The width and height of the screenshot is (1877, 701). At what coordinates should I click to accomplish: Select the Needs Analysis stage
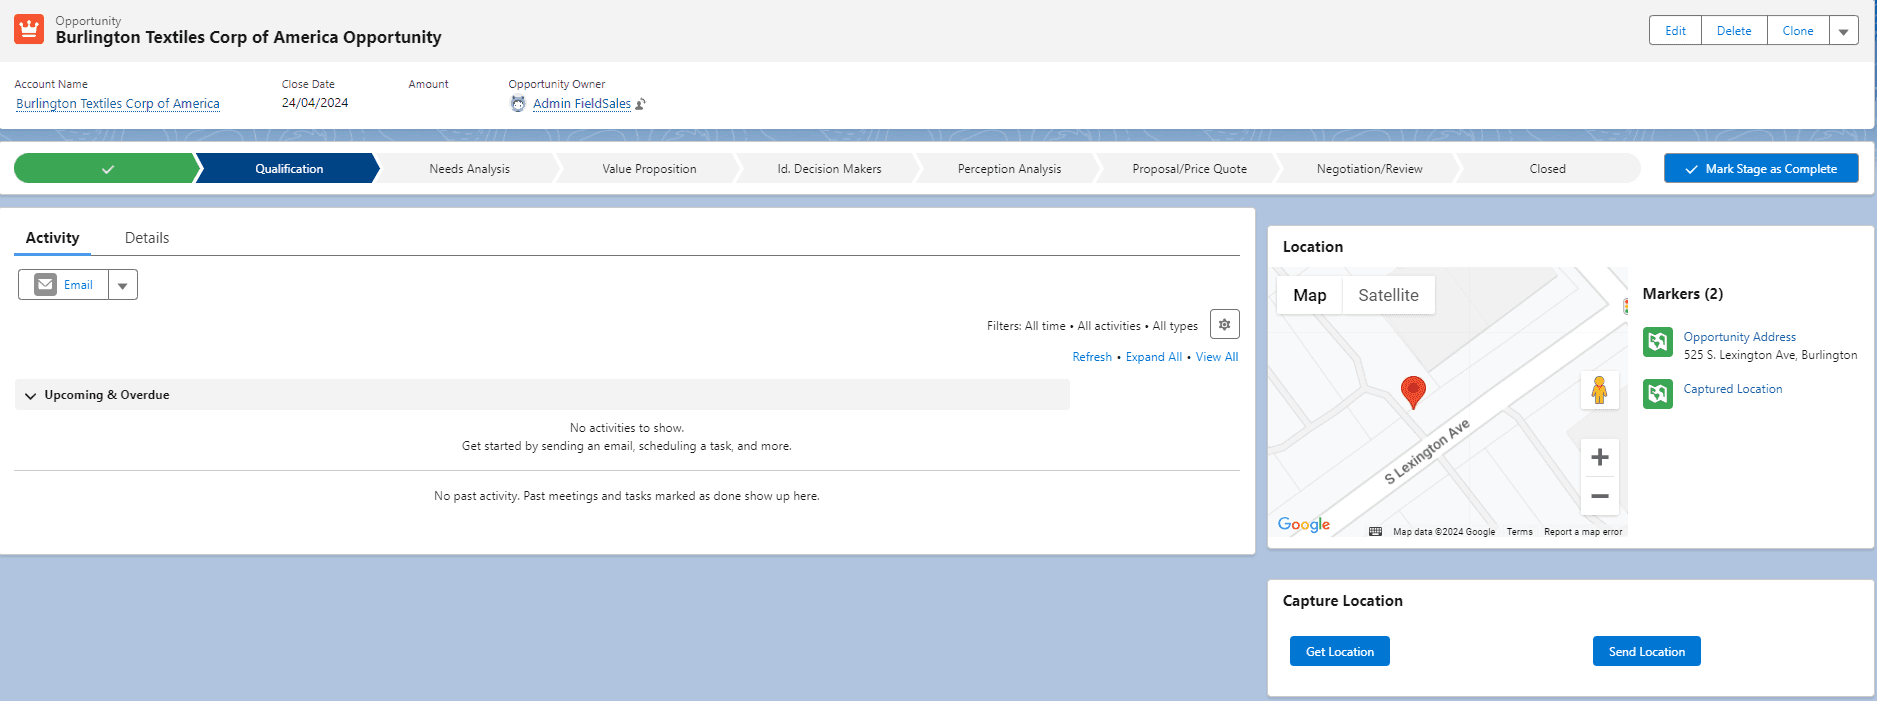point(469,169)
